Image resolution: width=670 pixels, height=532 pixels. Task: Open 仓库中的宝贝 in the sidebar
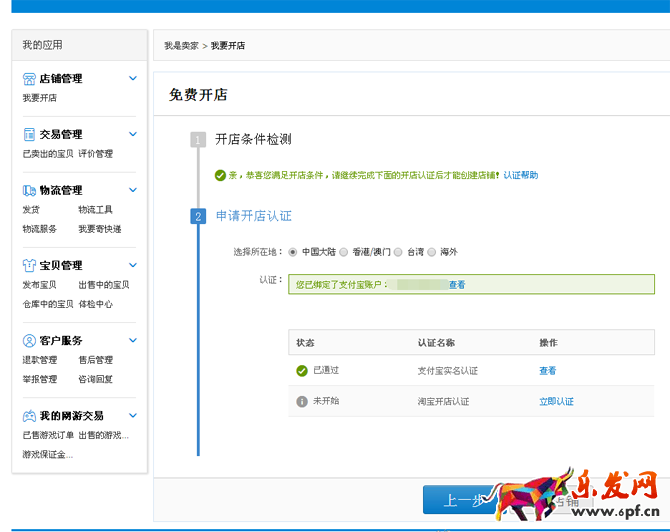coord(48,304)
